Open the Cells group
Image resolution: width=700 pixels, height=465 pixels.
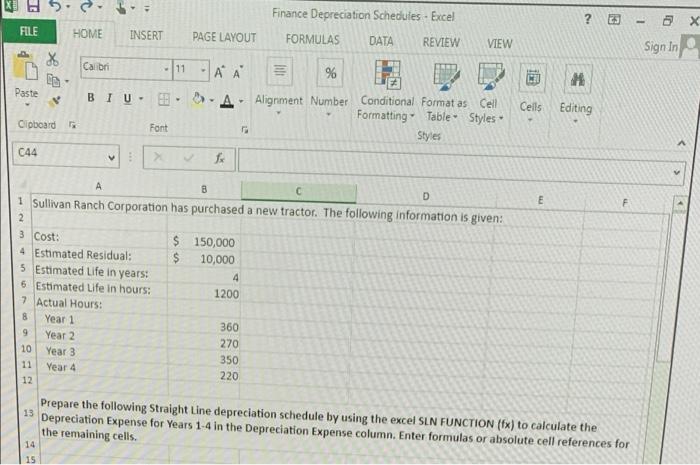click(531, 93)
